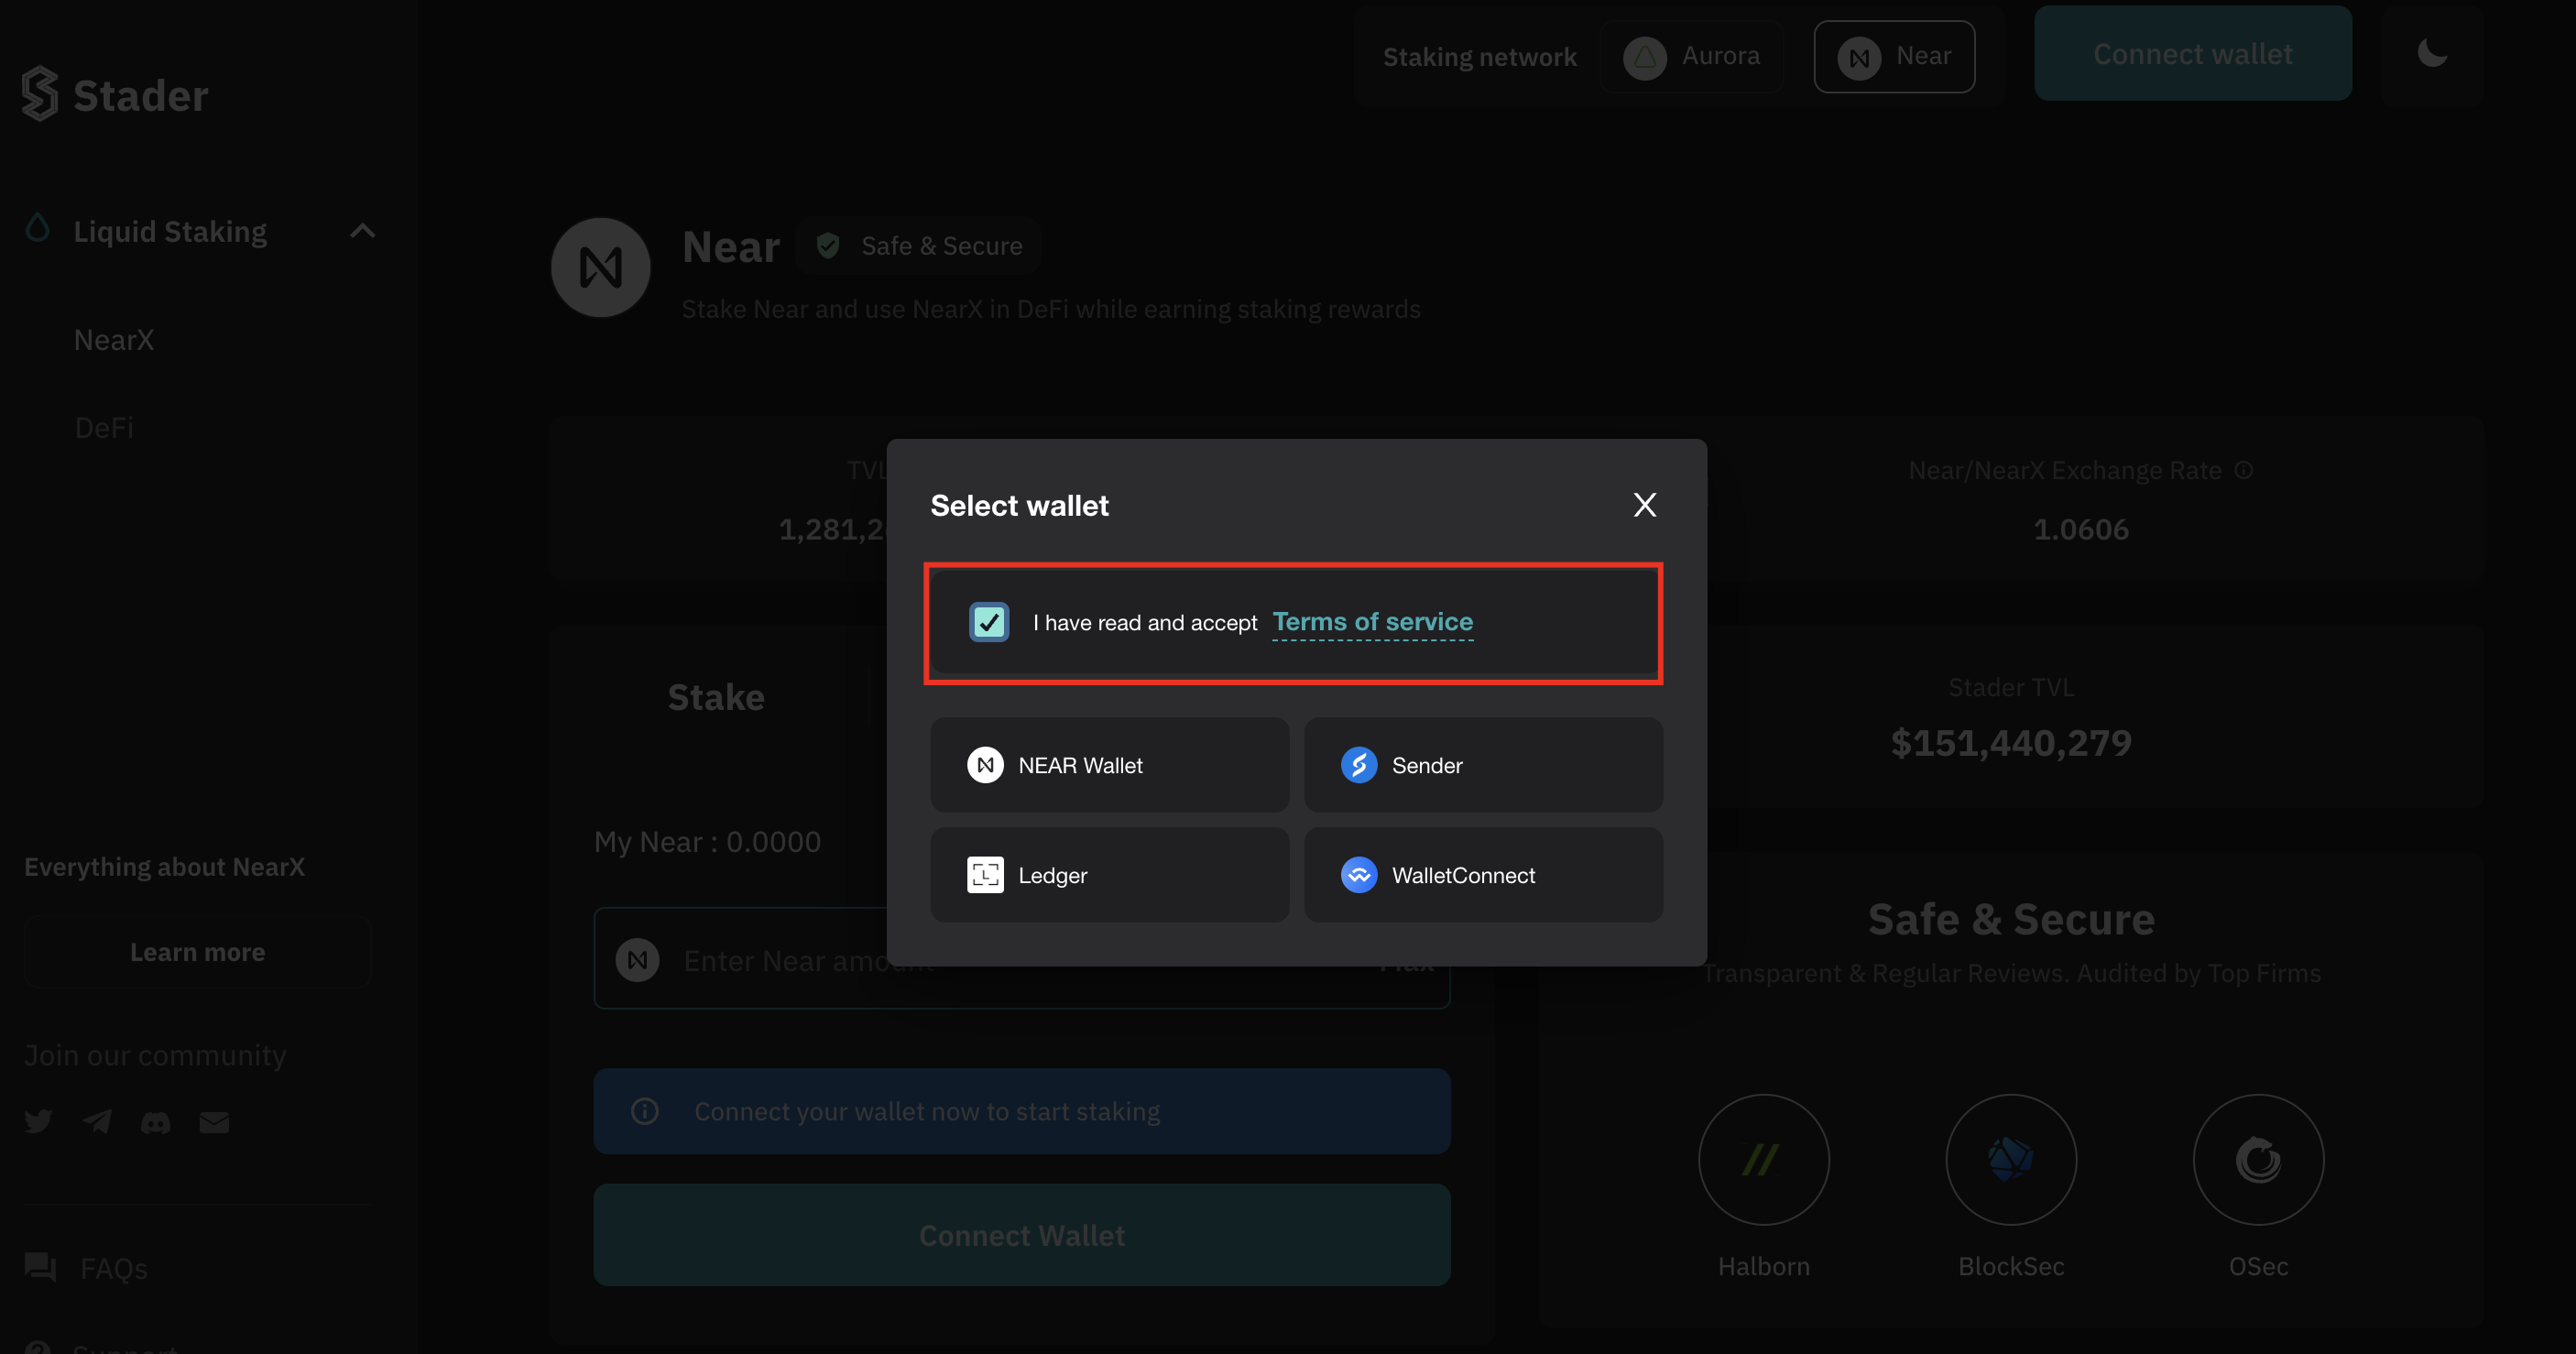This screenshot has height=1354, width=2576.
Task: Open Stader Discord community icon
Action: pyautogui.click(x=155, y=1122)
